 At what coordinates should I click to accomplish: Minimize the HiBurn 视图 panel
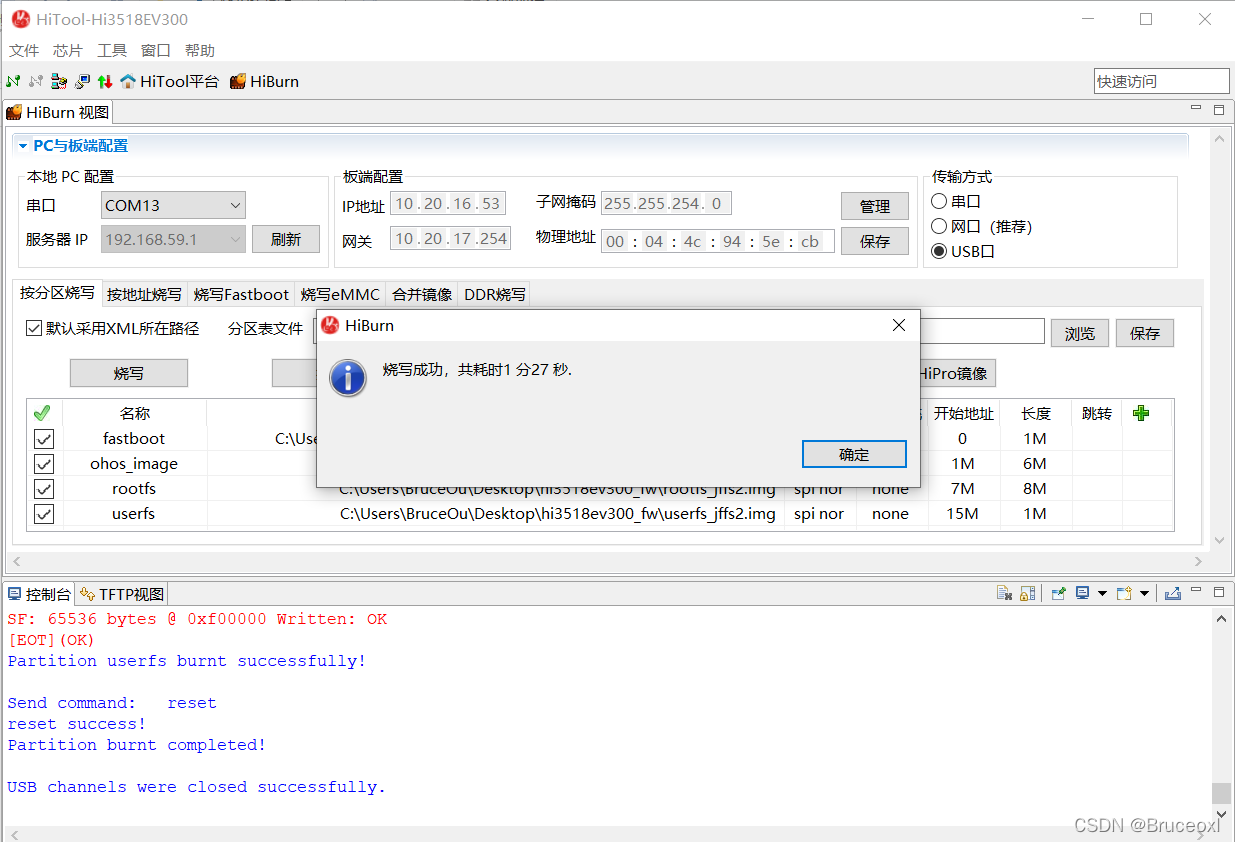1196,109
